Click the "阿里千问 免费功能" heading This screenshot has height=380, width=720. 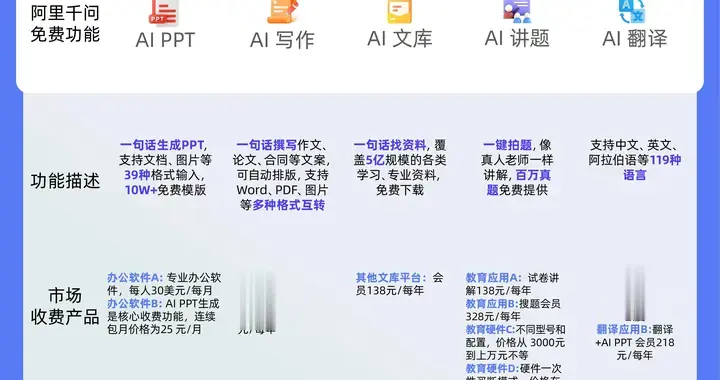[x=65, y=24]
